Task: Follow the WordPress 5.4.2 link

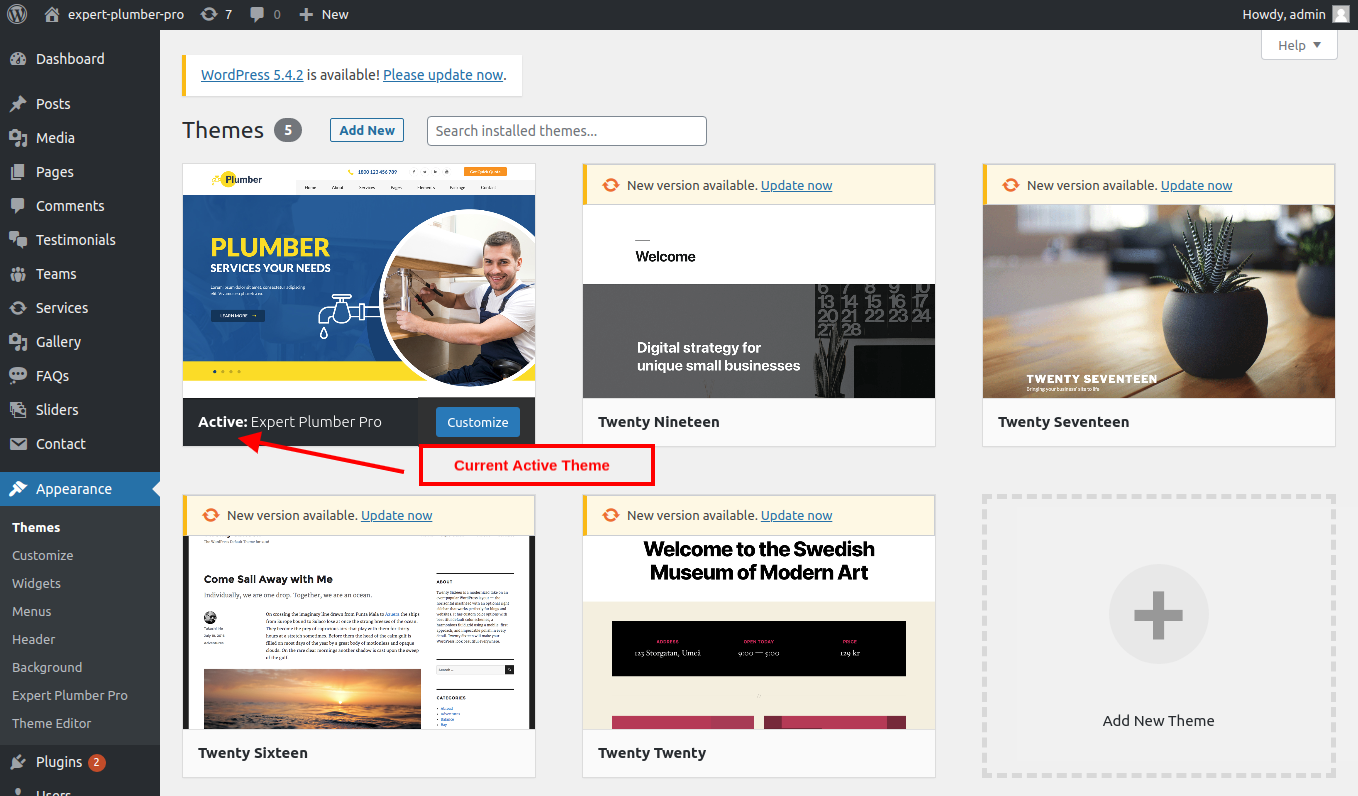Action: click(x=252, y=74)
